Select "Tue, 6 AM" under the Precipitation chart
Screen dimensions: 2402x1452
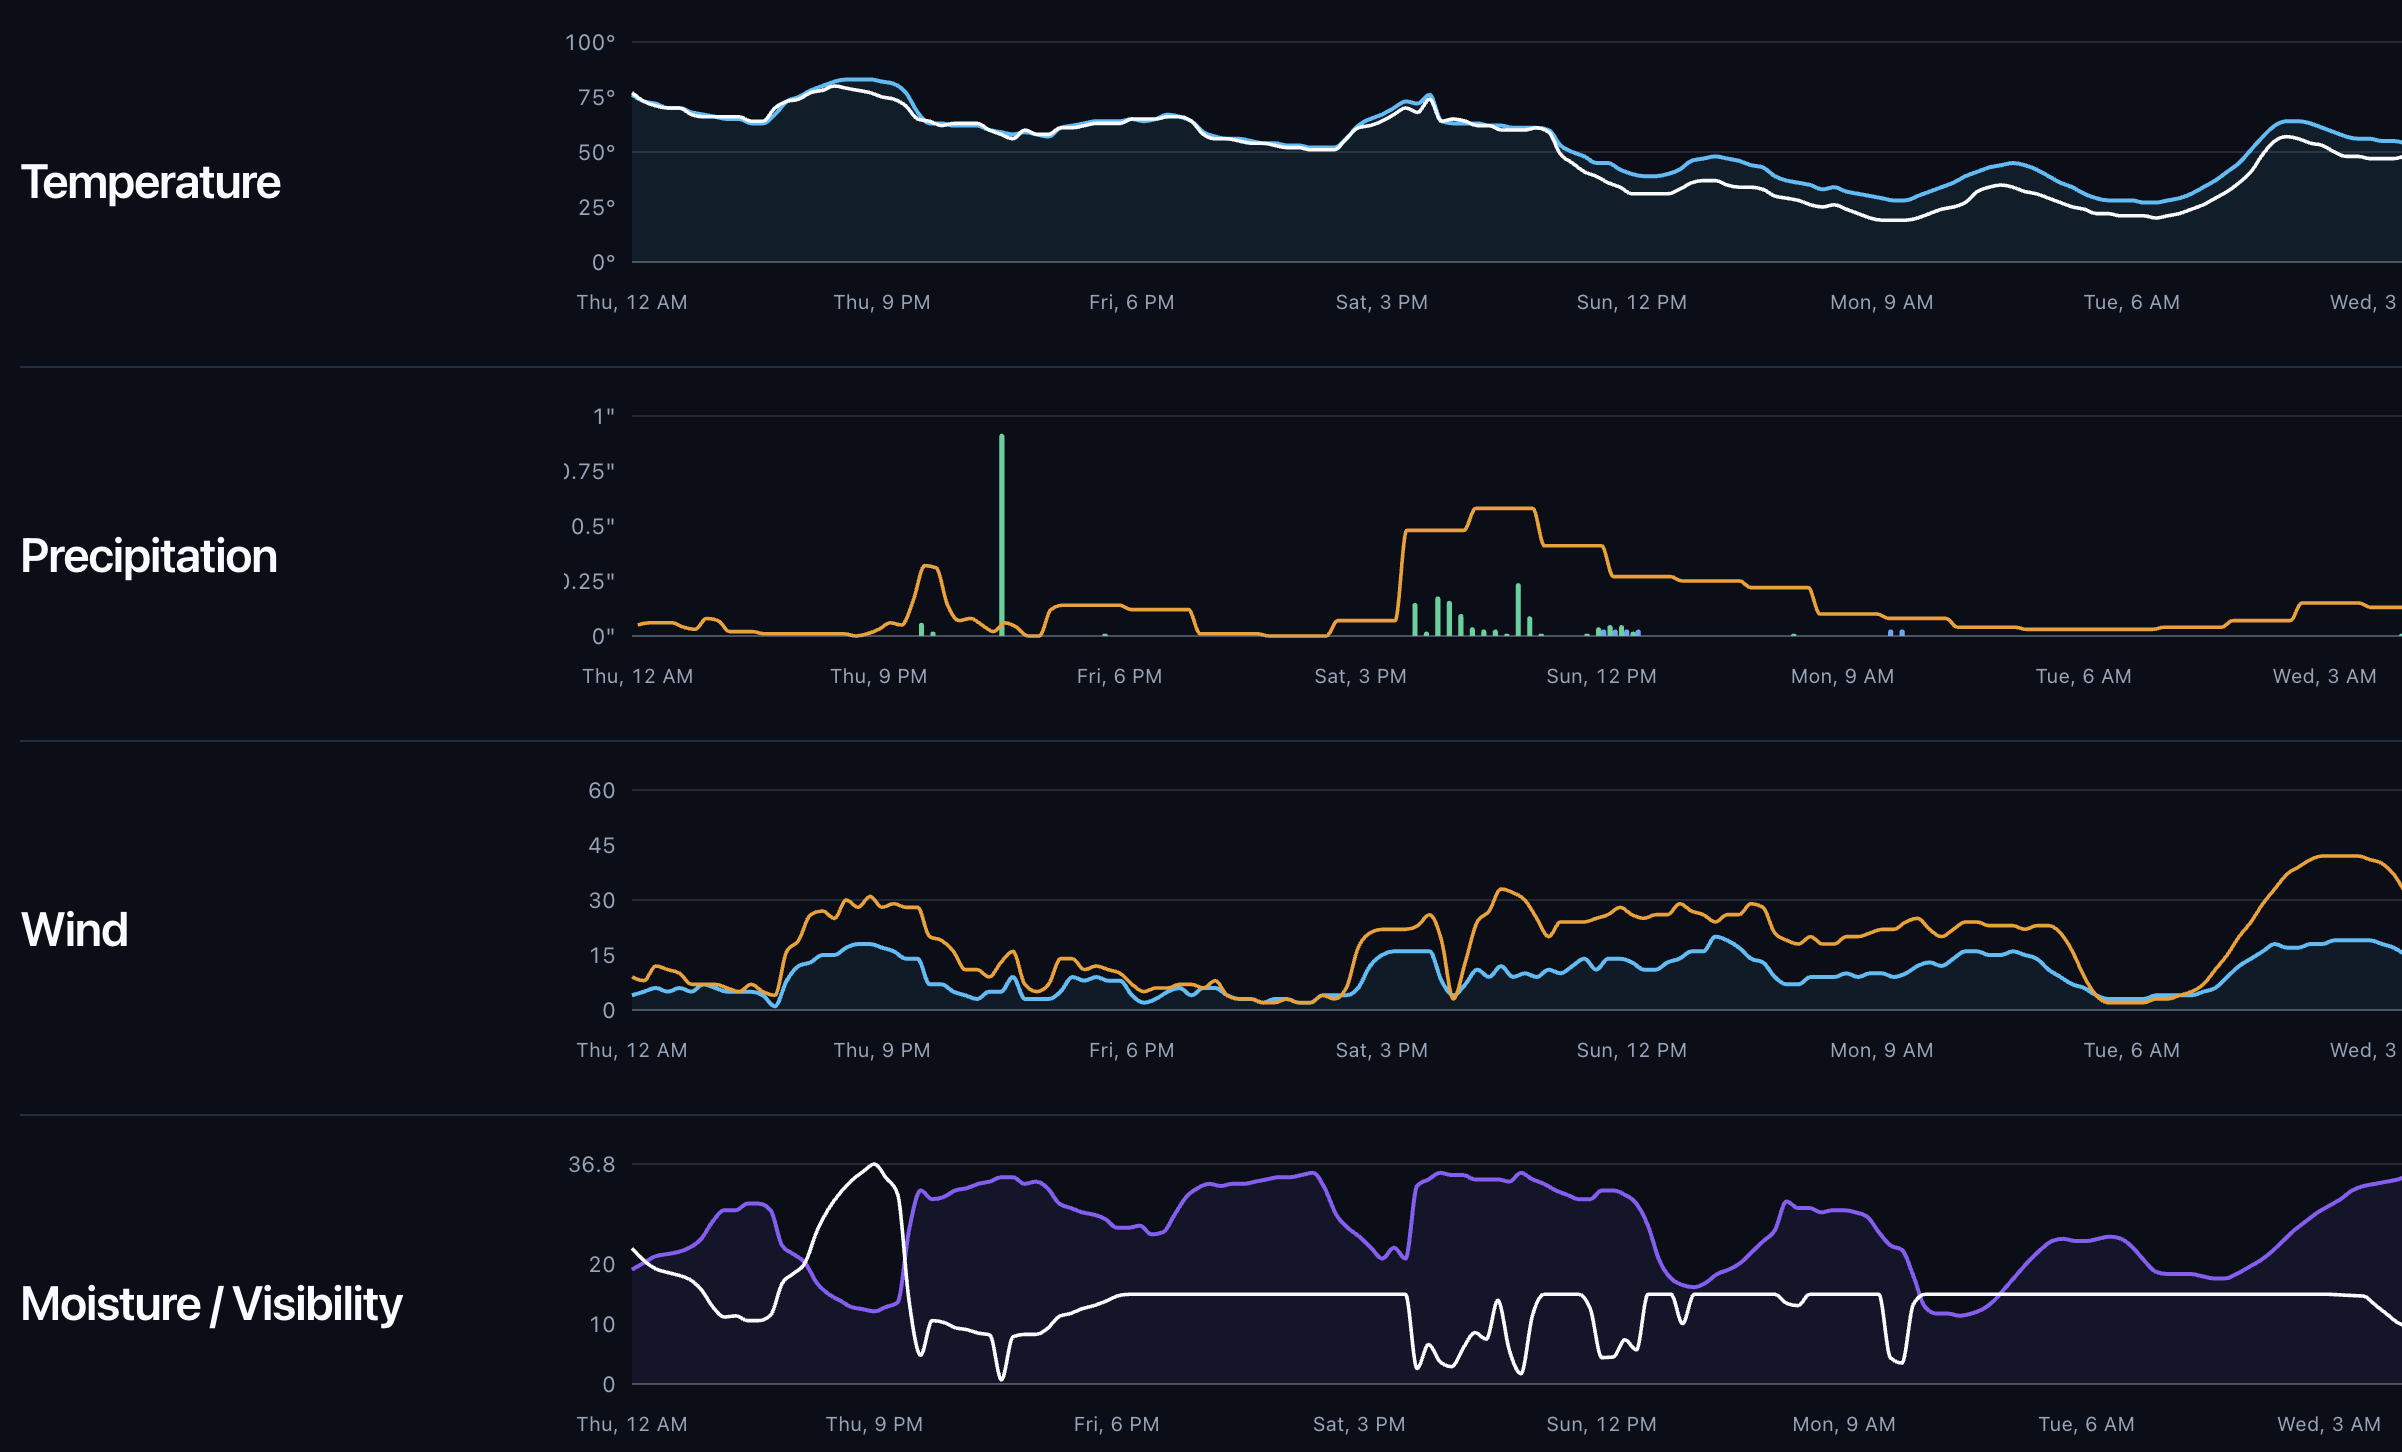coord(2084,676)
